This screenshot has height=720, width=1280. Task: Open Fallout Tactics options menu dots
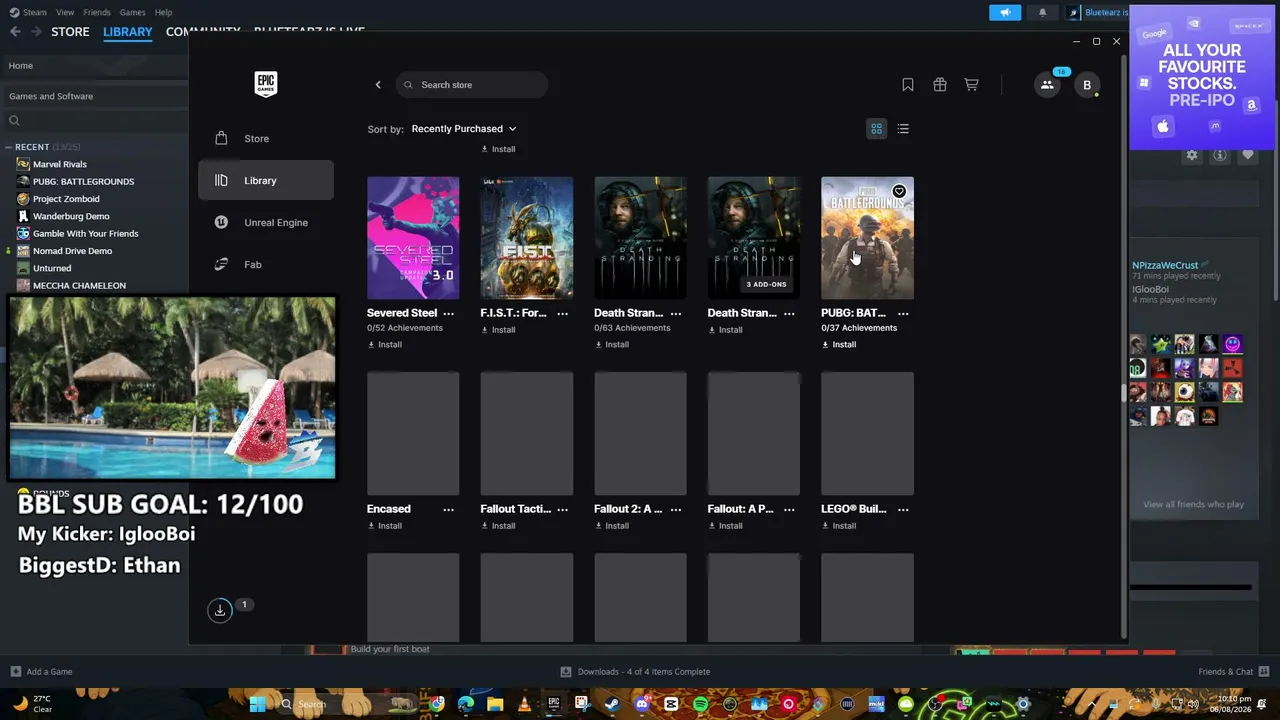pos(562,509)
